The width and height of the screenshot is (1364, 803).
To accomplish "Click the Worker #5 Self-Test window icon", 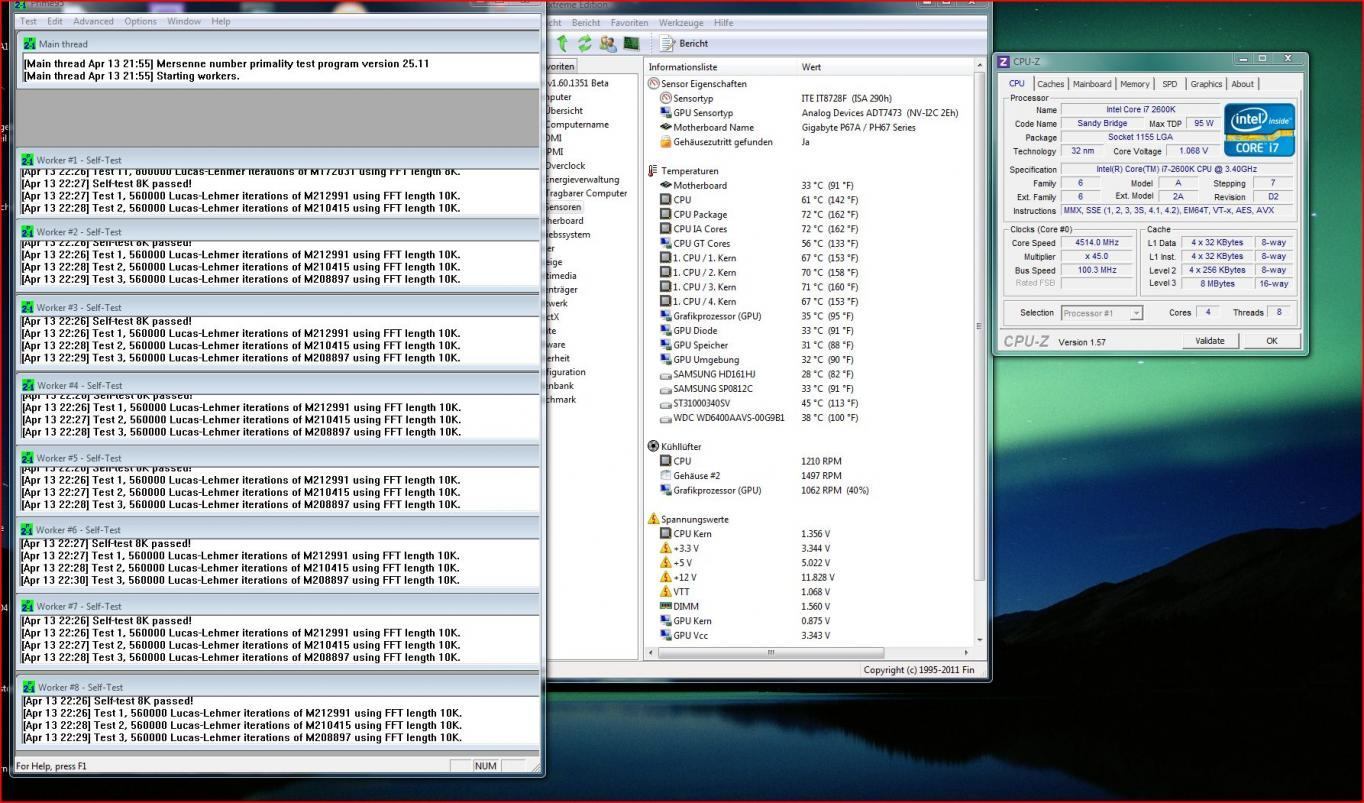I will (28, 458).
